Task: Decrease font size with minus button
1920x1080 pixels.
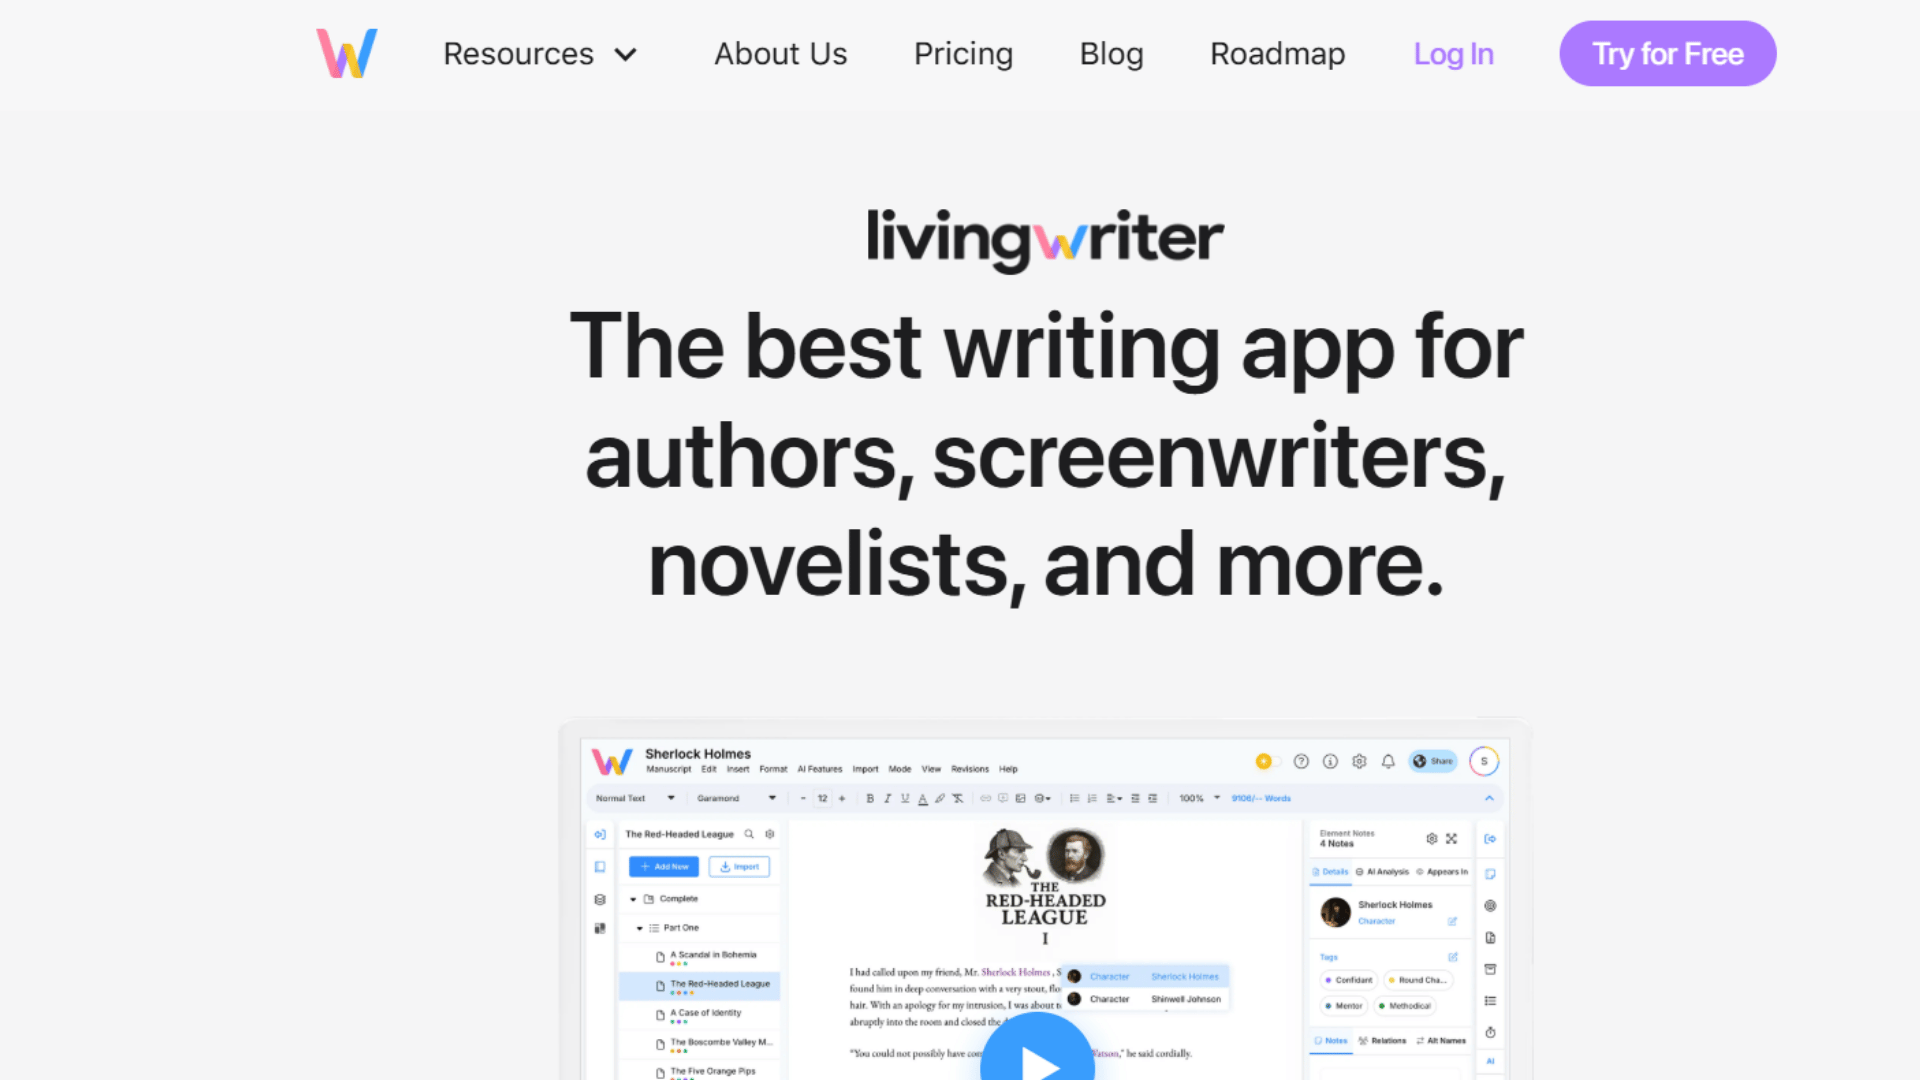Action: coord(803,798)
